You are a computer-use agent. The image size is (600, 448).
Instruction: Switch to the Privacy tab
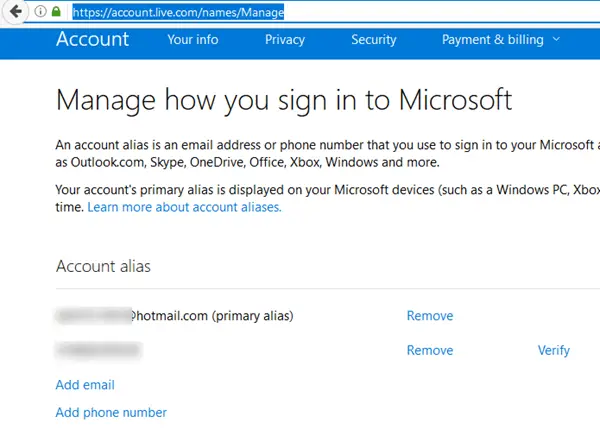[285, 40]
